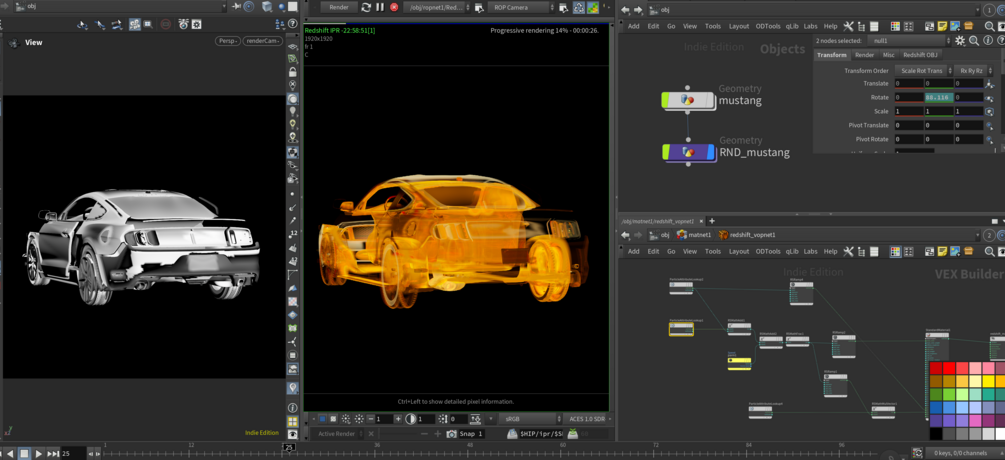Image resolution: width=1005 pixels, height=460 pixels.
Task: Pause the Redshift IPR render
Action: click(x=380, y=7)
